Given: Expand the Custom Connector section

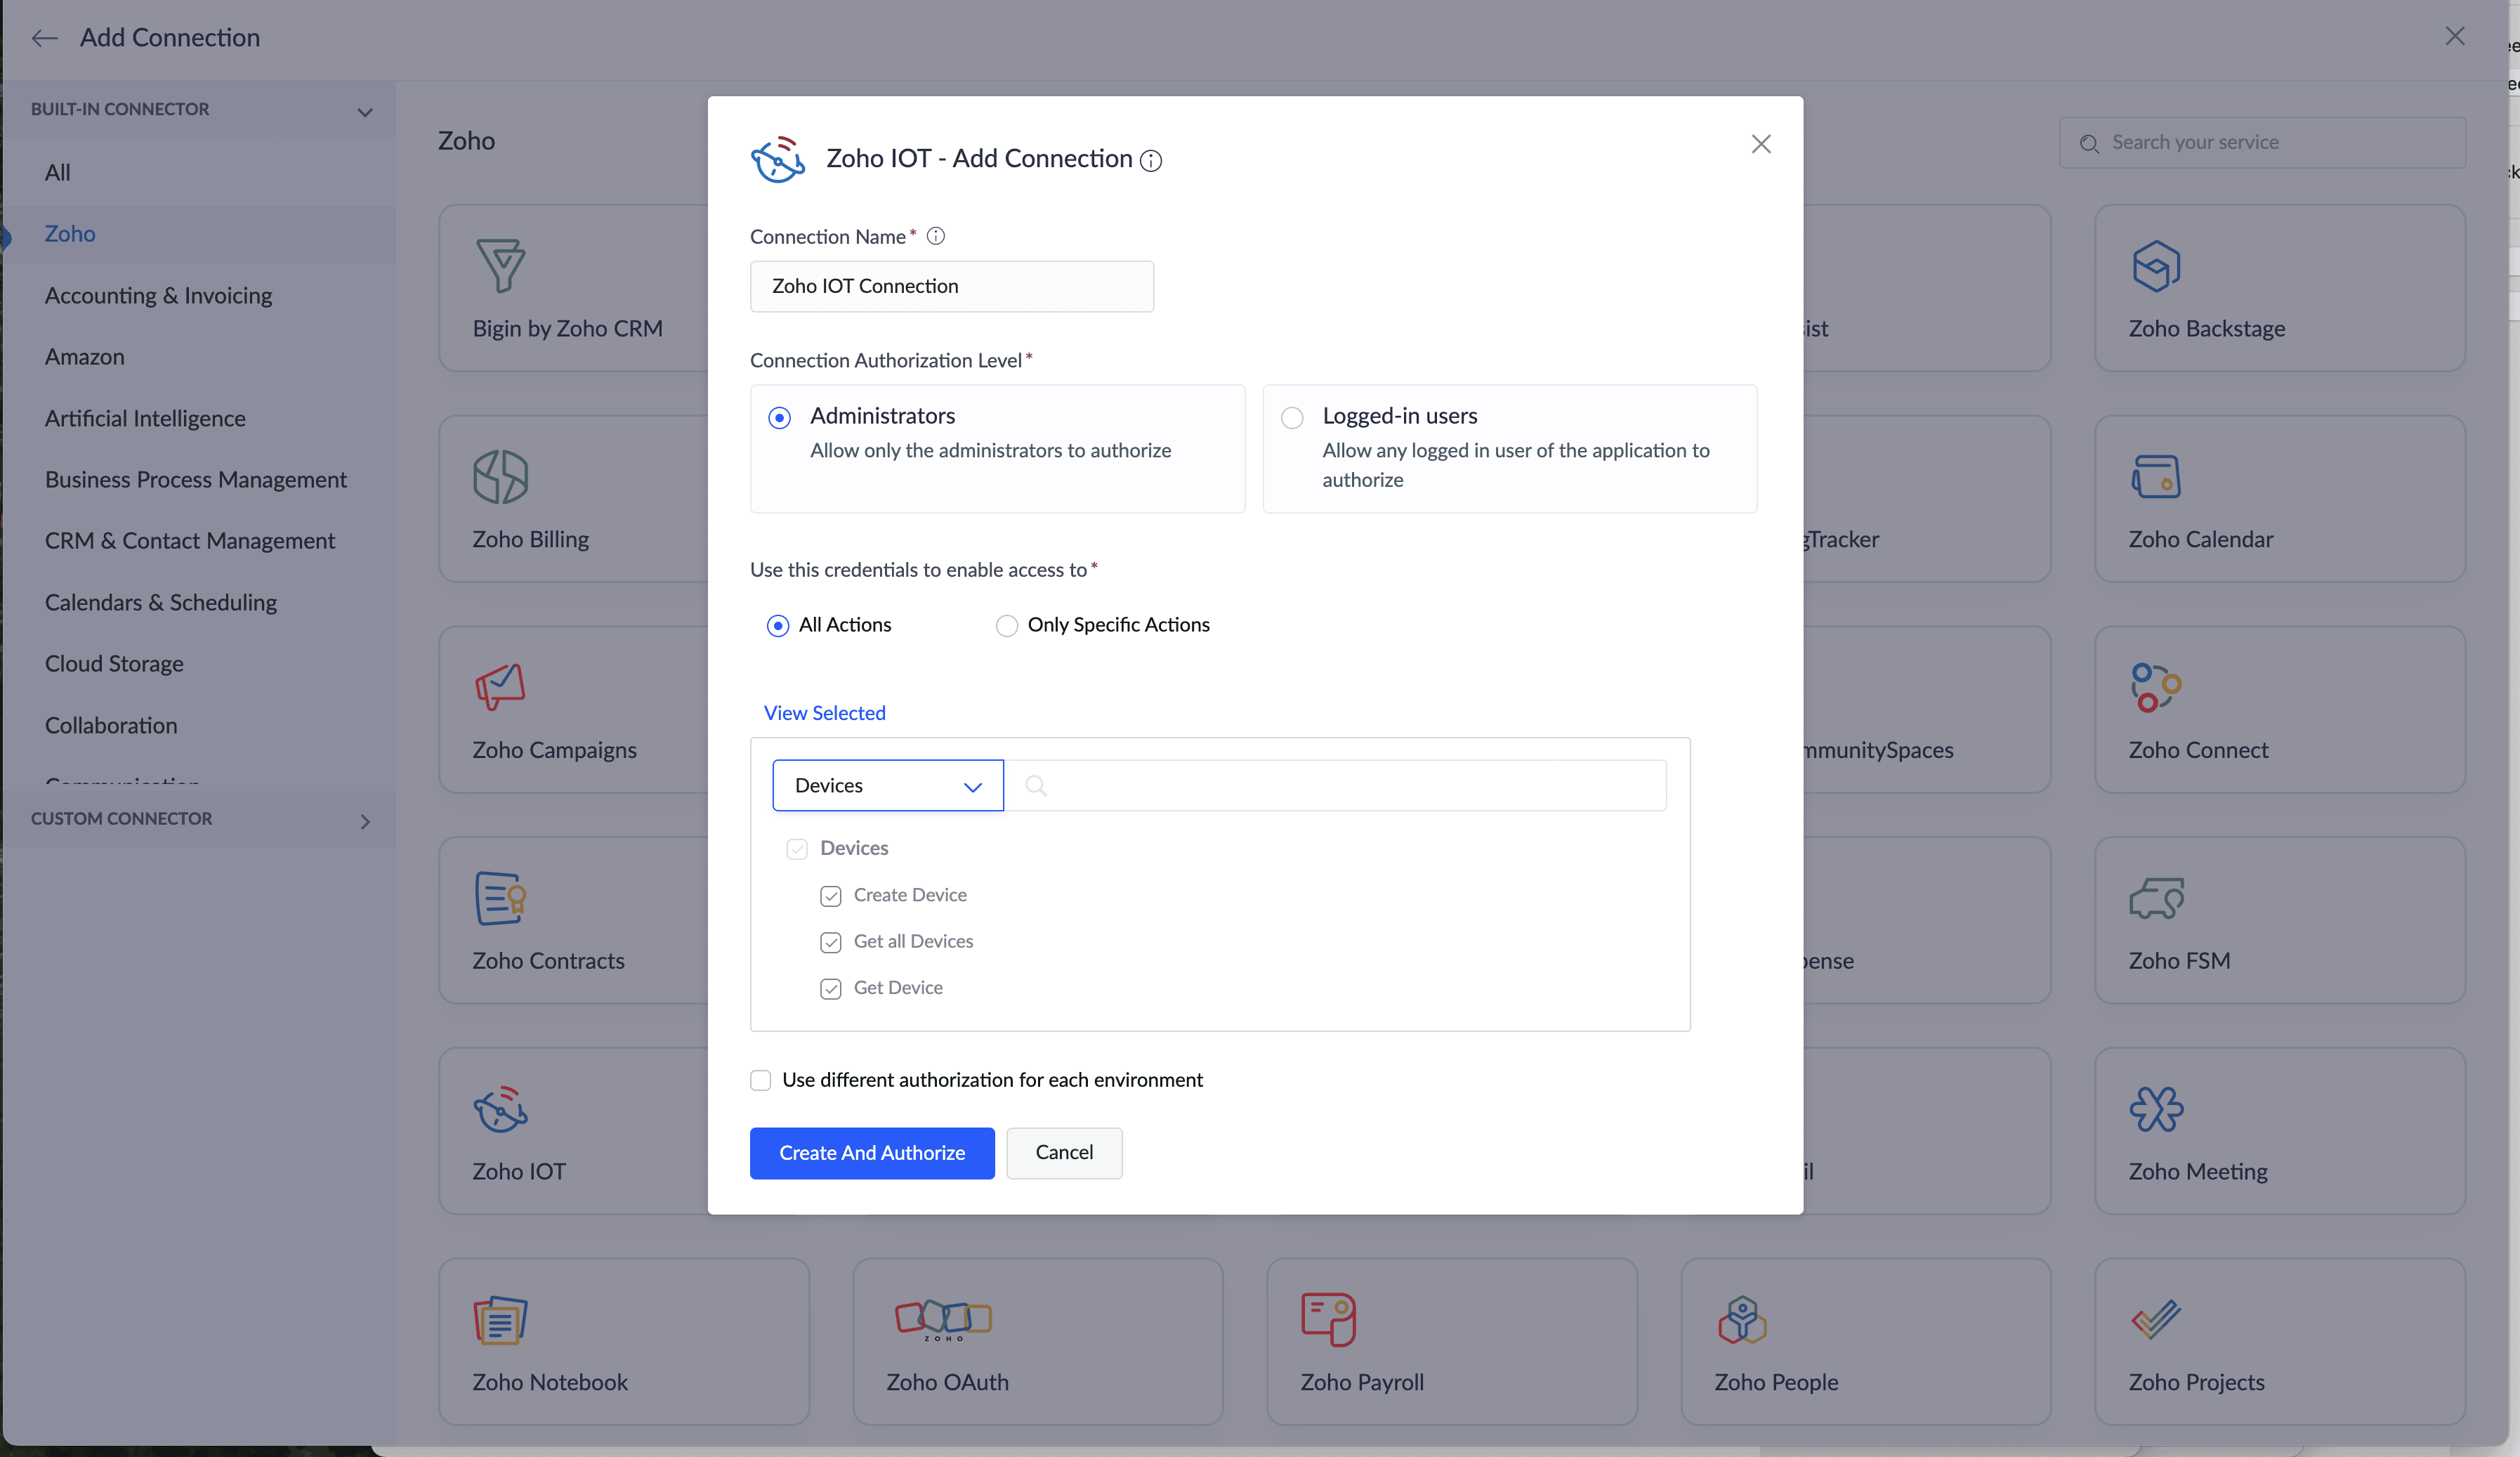Looking at the screenshot, I should [364, 821].
